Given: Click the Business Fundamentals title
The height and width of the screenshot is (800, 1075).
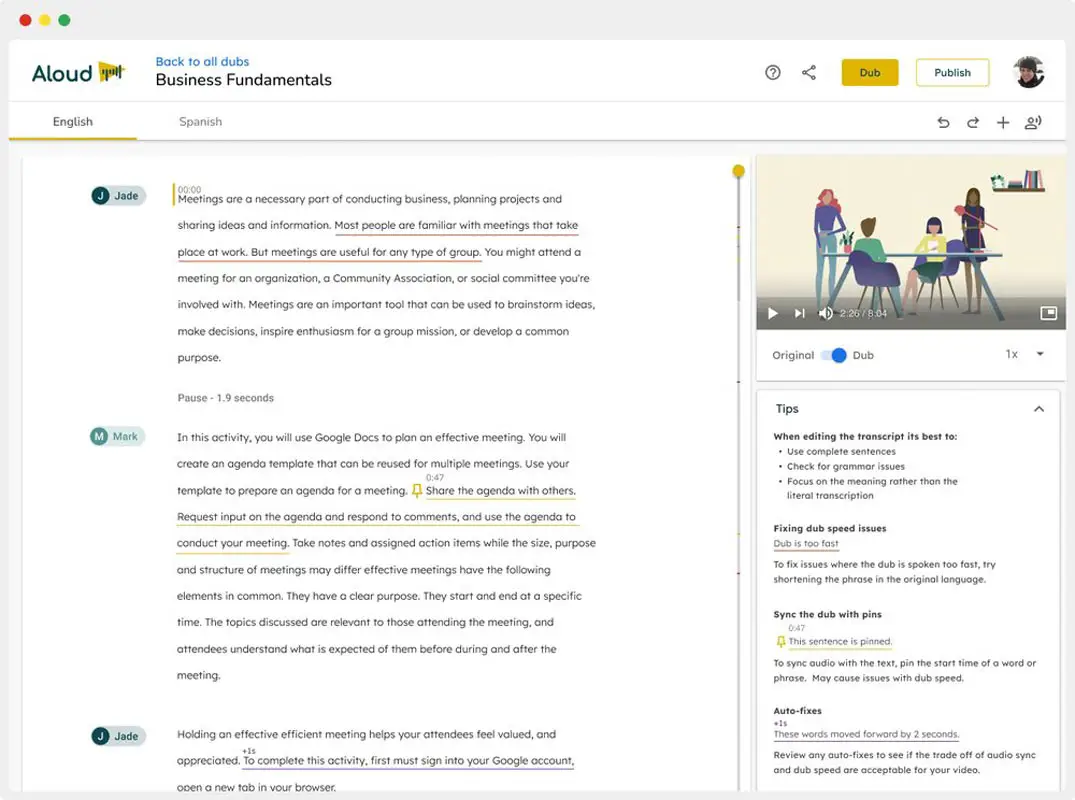Looking at the screenshot, I should [x=243, y=80].
